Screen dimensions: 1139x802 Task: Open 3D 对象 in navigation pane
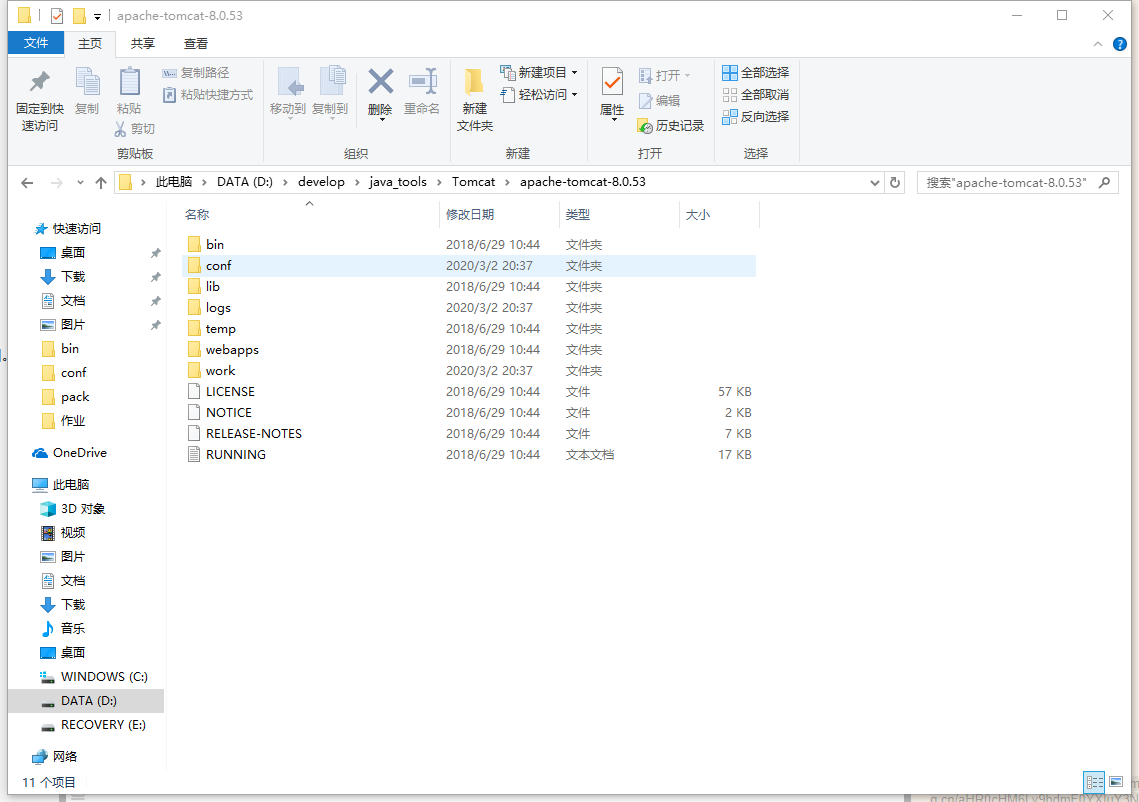point(73,509)
